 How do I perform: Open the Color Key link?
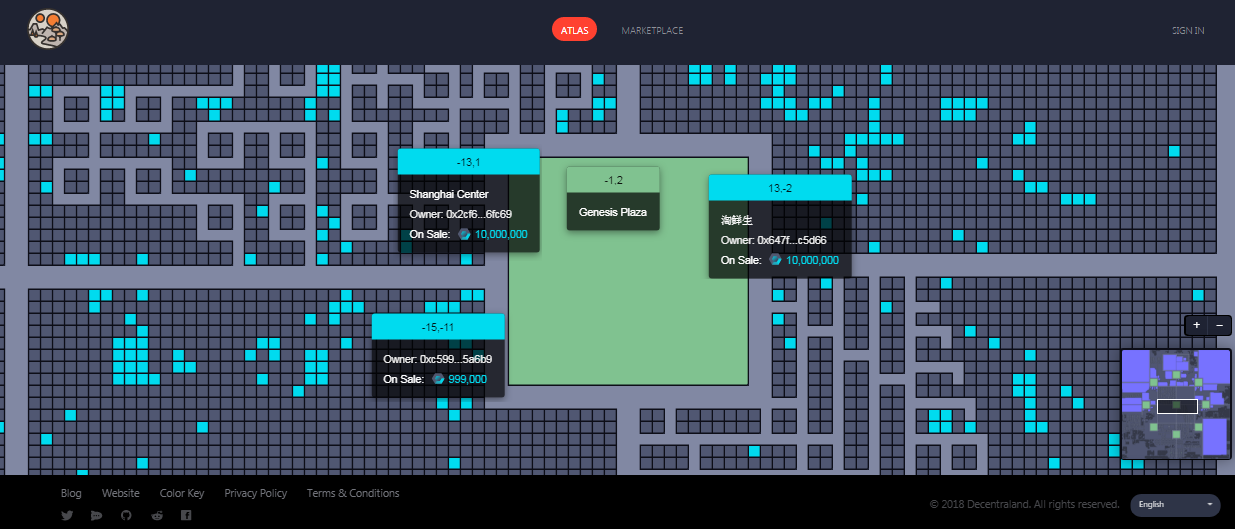pos(182,493)
